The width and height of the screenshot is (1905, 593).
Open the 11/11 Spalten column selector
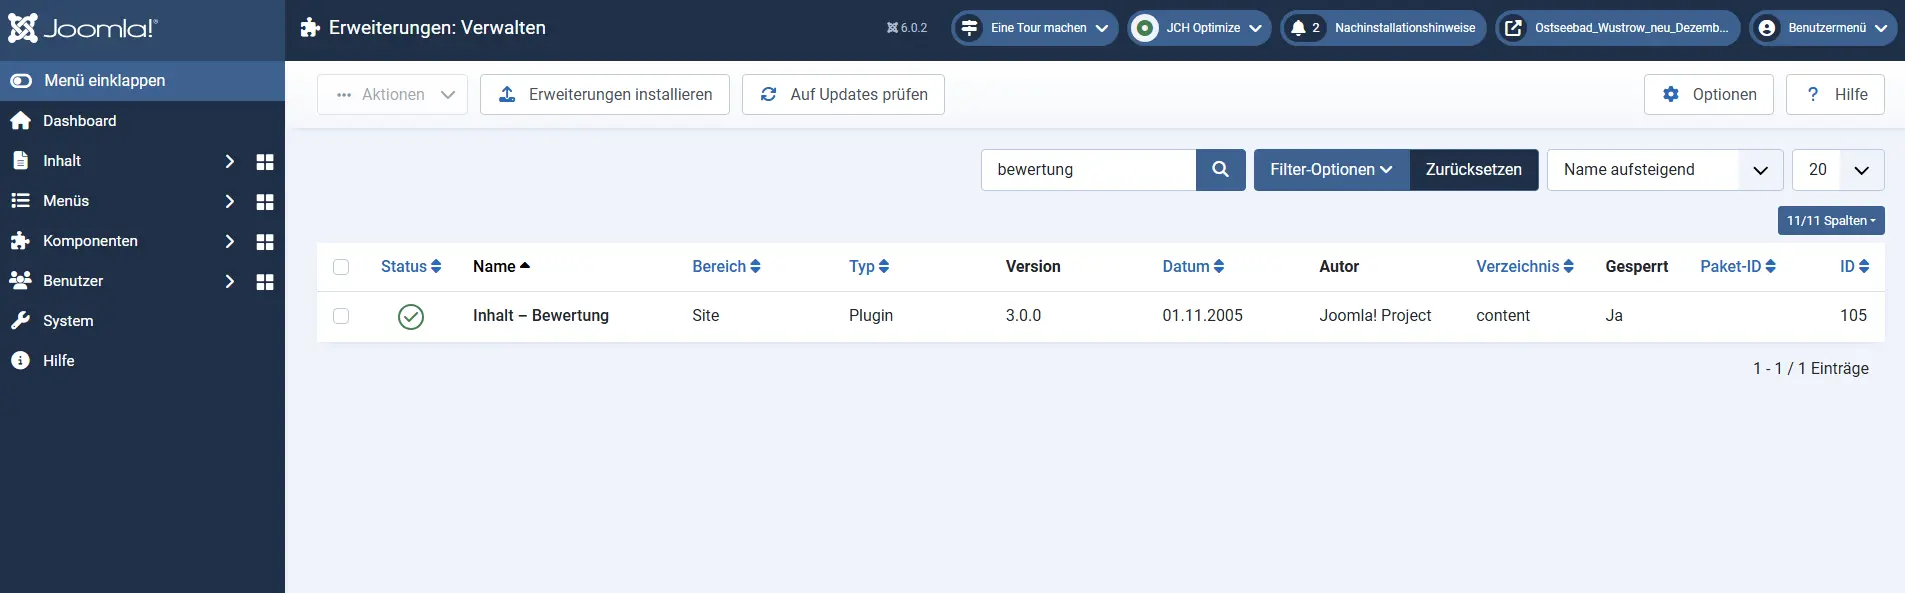click(1830, 221)
